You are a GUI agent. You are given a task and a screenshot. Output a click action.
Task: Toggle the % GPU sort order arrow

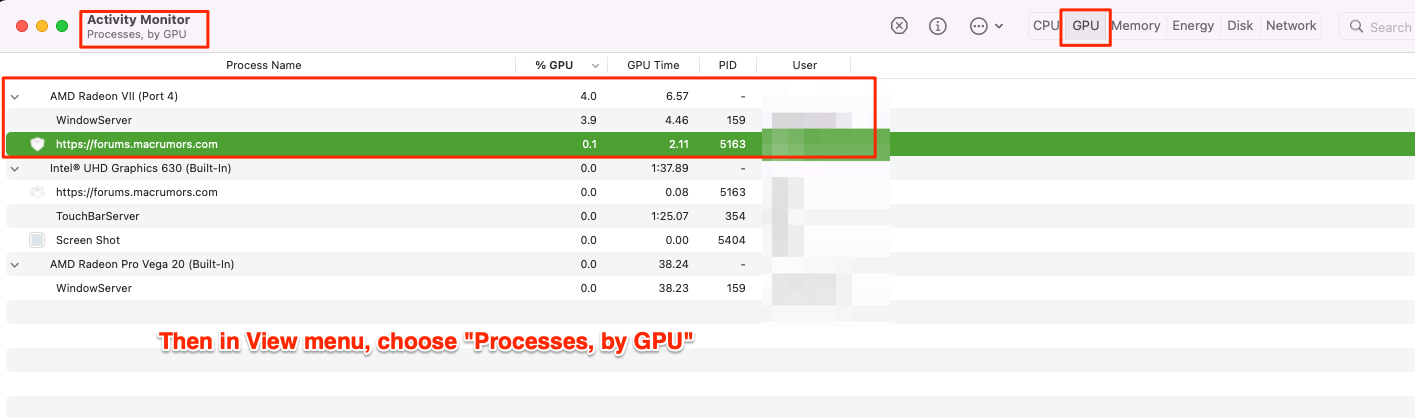(596, 66)
